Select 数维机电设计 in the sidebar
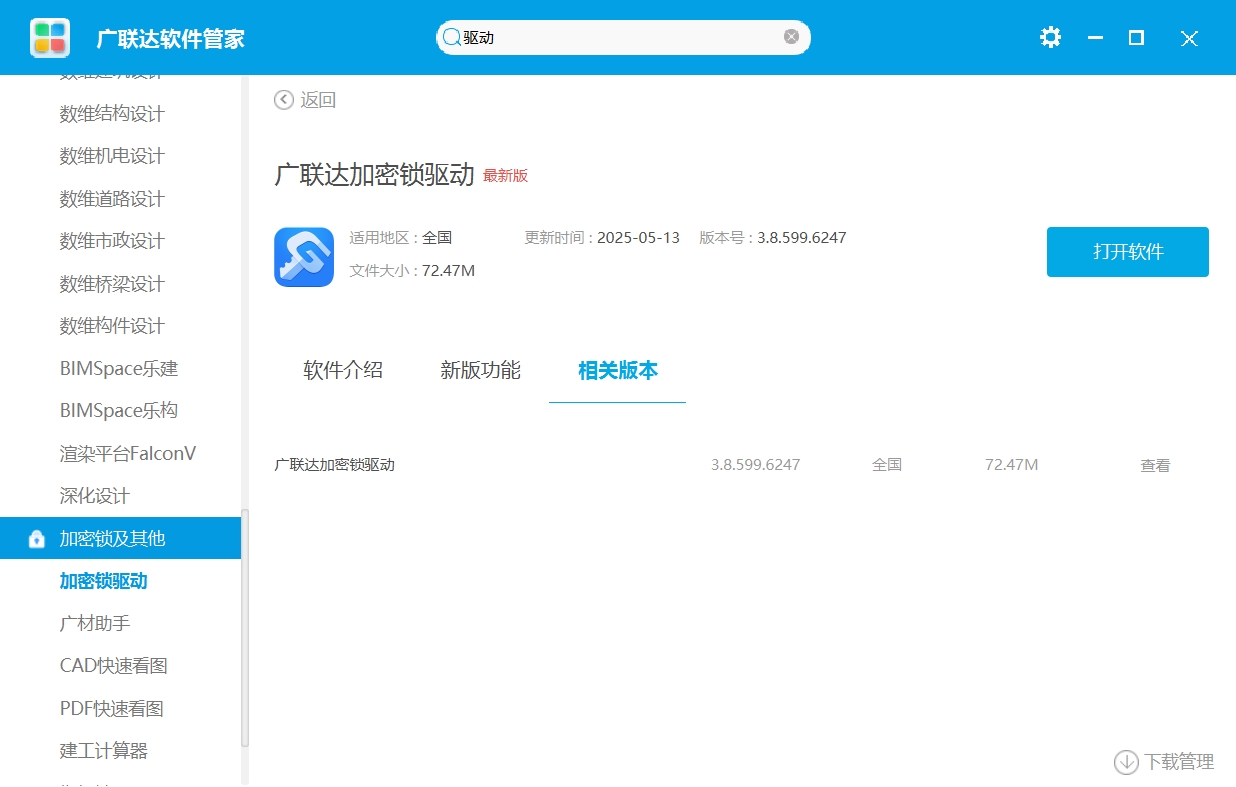The width and height of the screenshot is (1236, 787). click(x=112, y=156)
